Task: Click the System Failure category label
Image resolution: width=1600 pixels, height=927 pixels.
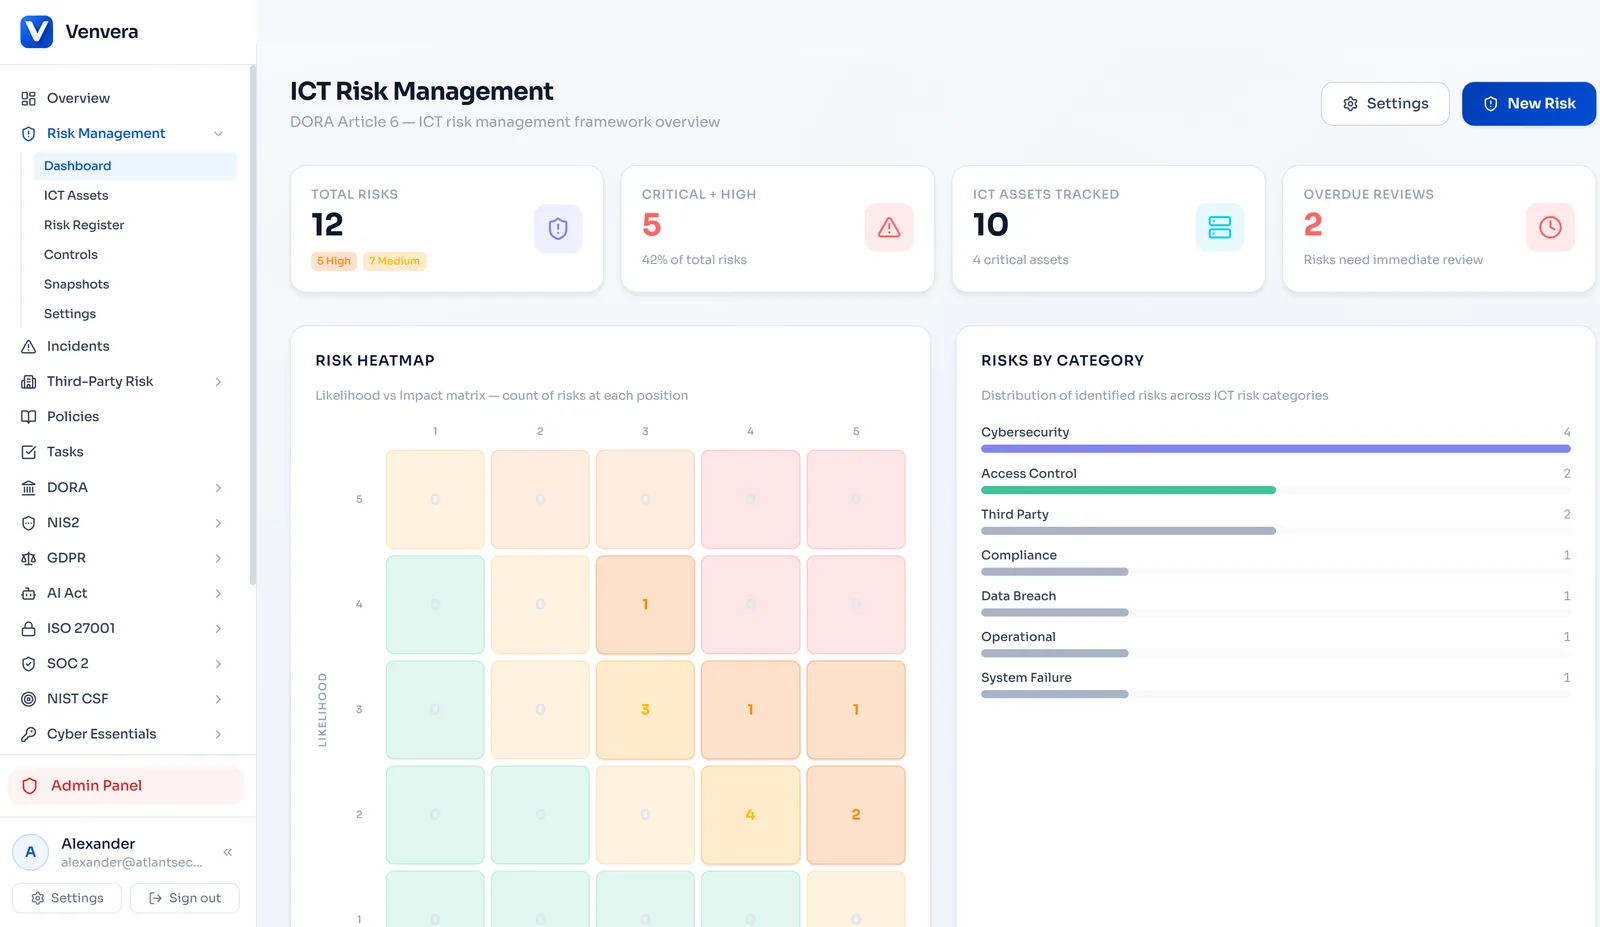Action: click(1026, 678)
